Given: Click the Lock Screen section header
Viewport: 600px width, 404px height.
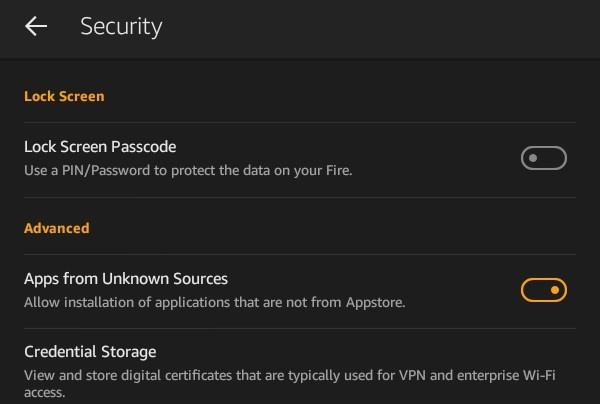Looking at the screenshot, I should (64, 97).
